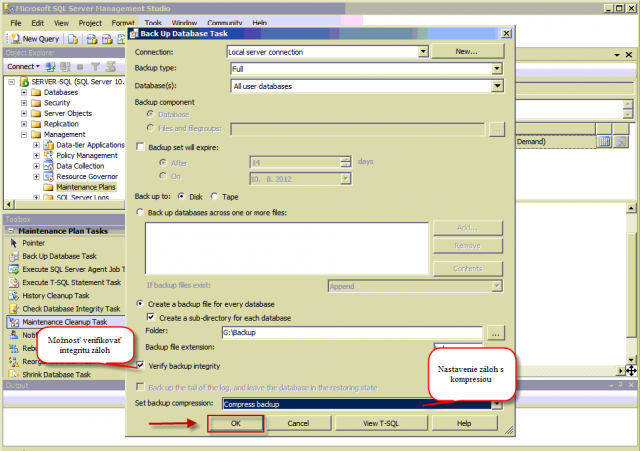
Task: Click the calendar schedule icon beside Demand
Action: (604, 142)
